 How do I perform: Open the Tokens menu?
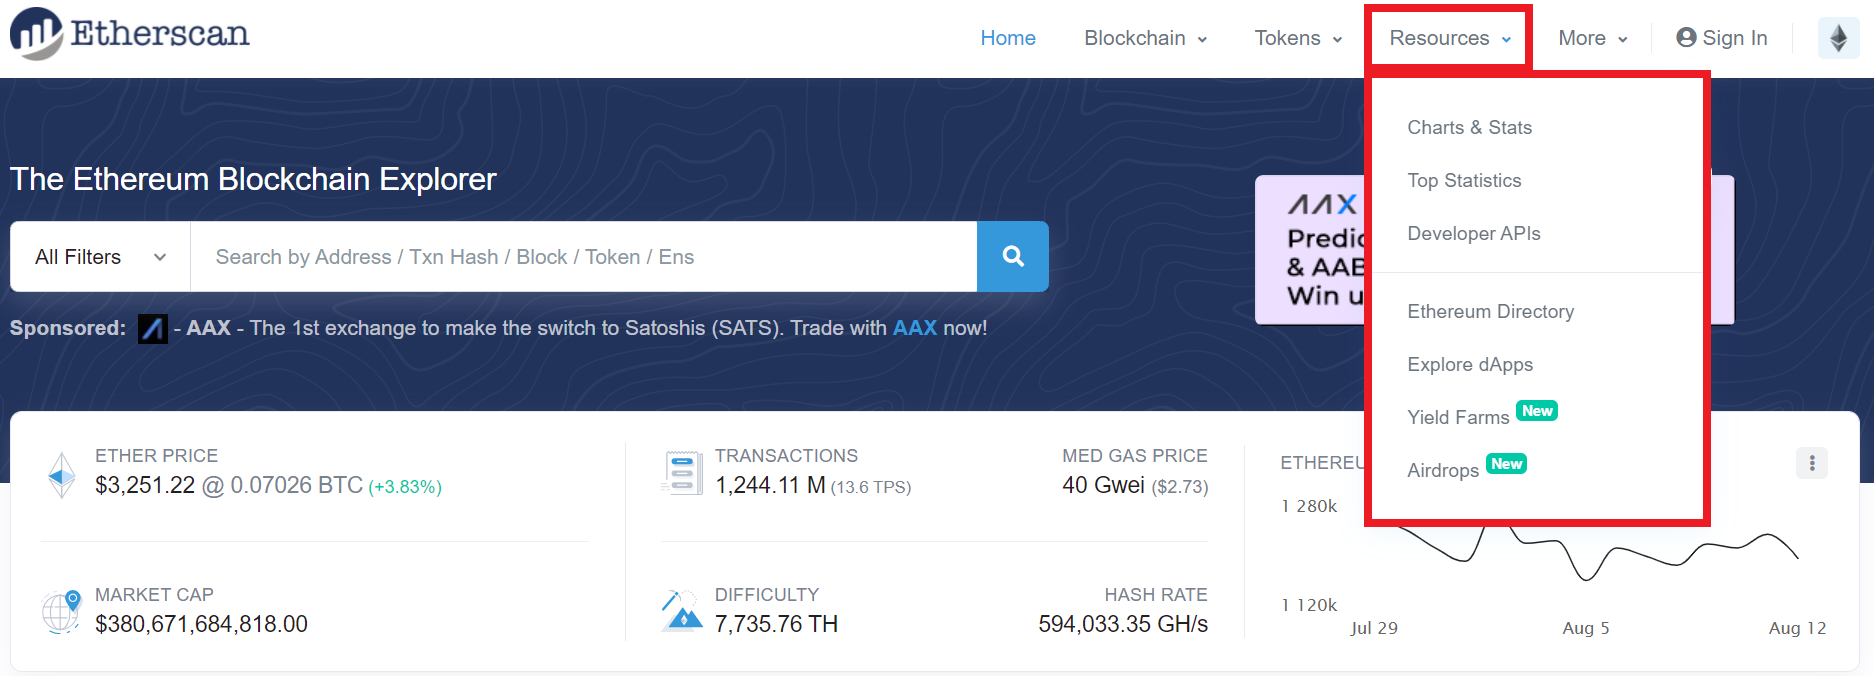click(x=1296, y=37)
